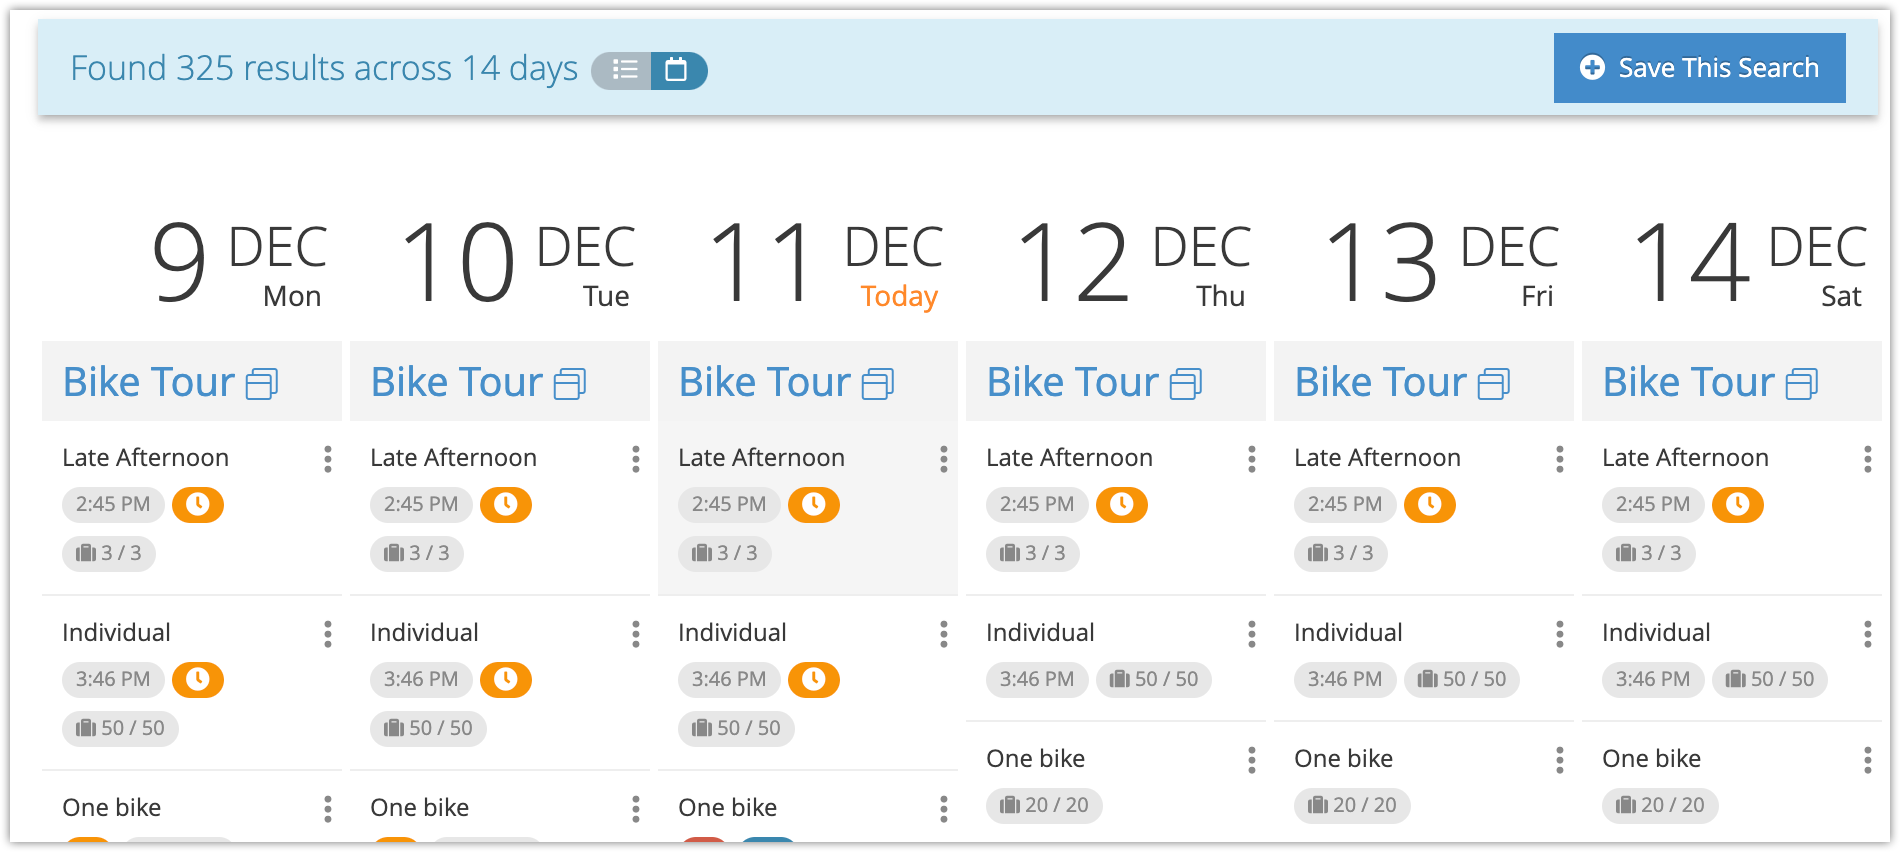Viewport: 1900px width, 852px height.
Task: Select the 9 DEC Mon date header
Action: tap(239, 263)
